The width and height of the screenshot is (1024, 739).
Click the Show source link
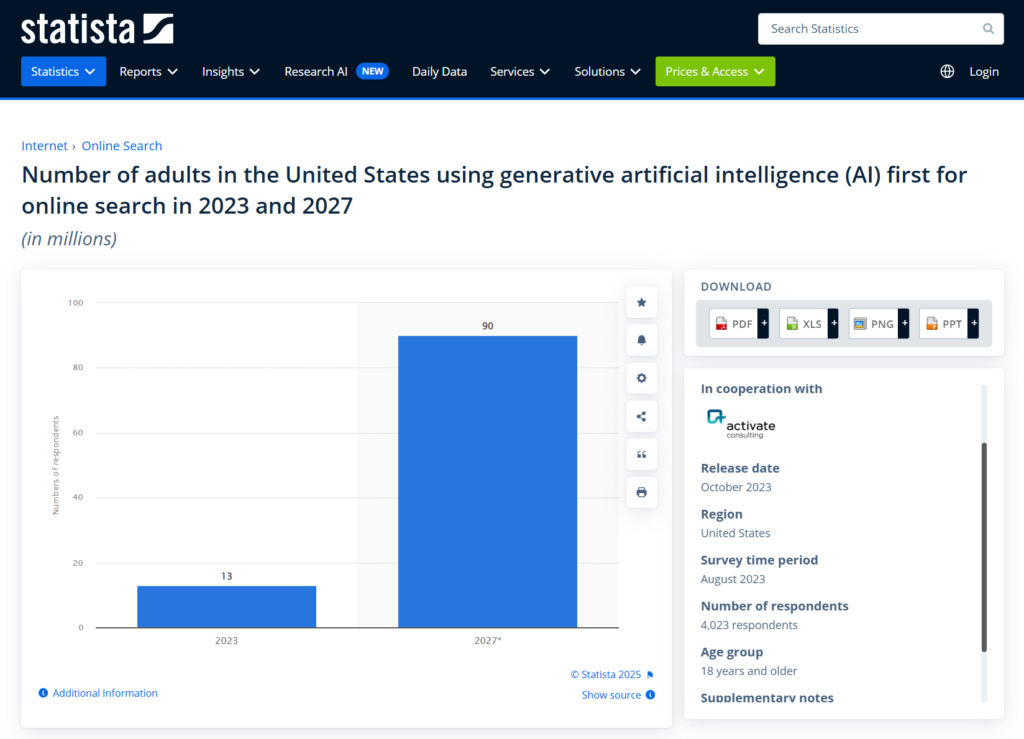[611, 695]
